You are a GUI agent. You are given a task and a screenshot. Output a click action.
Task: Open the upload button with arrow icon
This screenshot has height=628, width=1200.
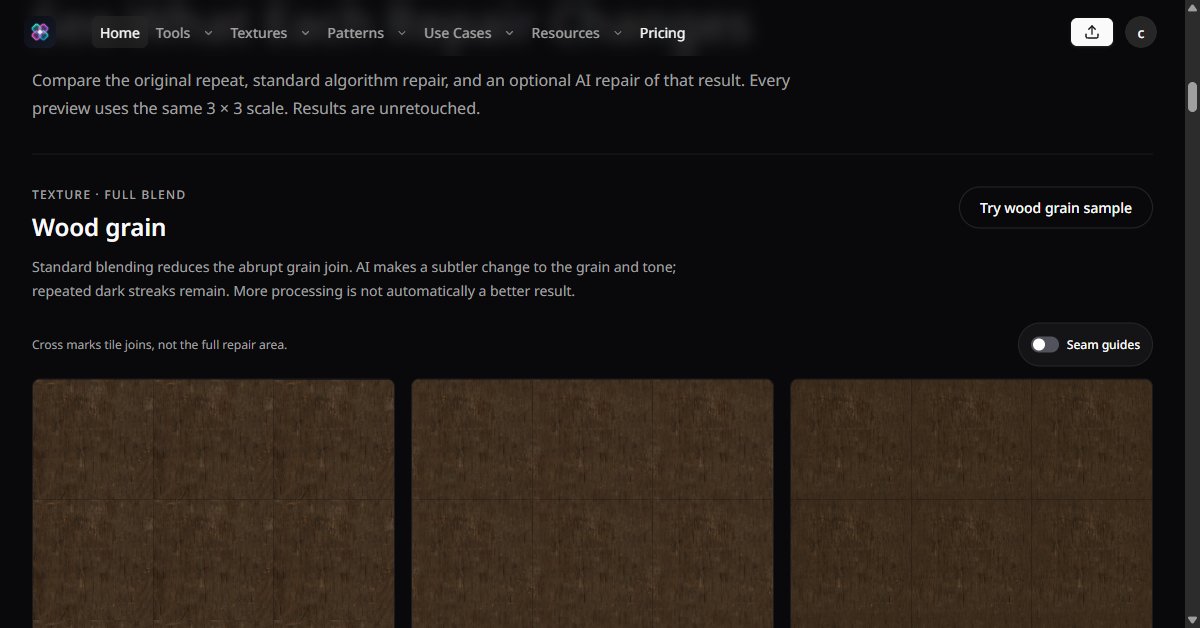click(1092, 33)
